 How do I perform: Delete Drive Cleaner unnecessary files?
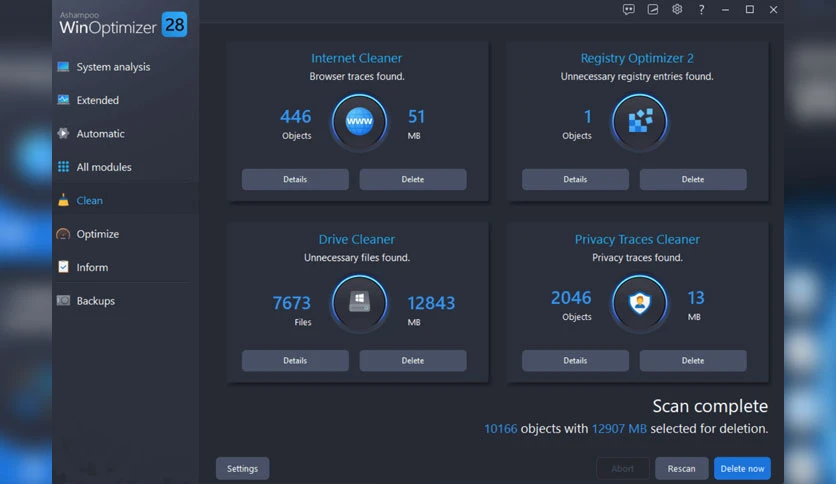coord(413,361)
